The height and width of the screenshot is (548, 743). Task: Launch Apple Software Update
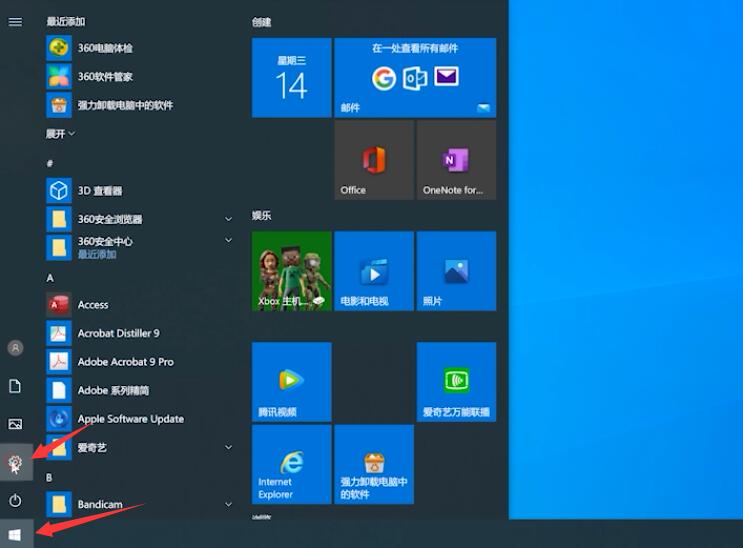coord(140,419)
